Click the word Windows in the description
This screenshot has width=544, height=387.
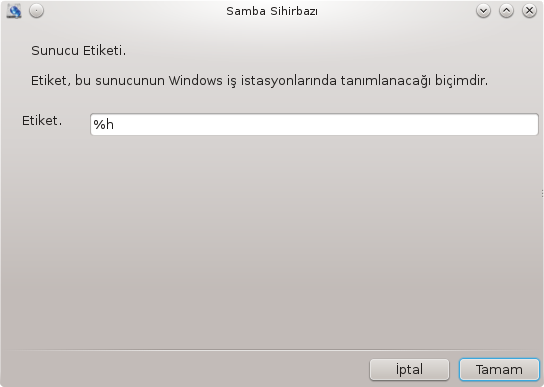pos(195,81)
